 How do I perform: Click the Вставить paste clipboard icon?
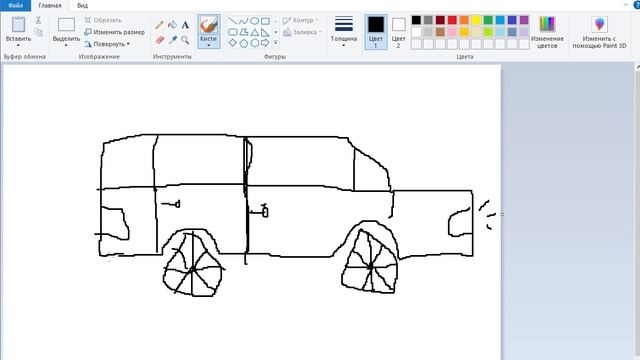18,24
